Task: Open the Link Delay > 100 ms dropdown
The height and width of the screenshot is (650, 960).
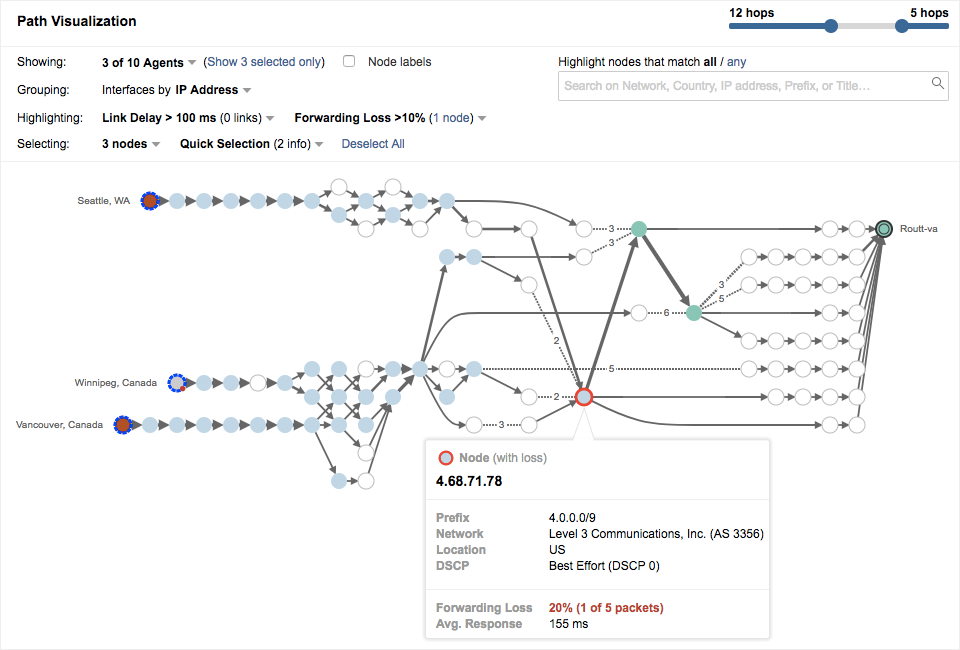Action: pos(188,118)
